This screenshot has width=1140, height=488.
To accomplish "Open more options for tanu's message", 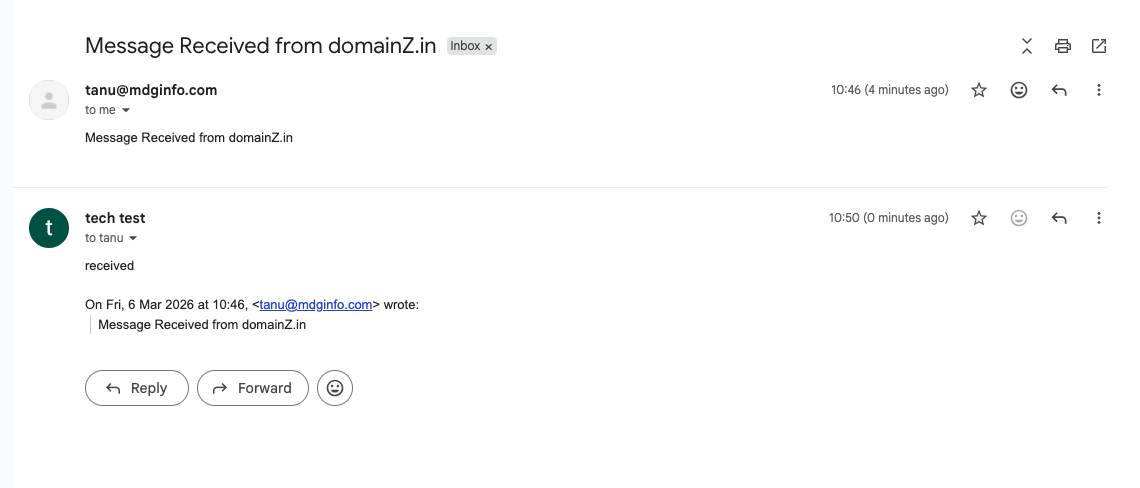I will [x=1099, y=90].
